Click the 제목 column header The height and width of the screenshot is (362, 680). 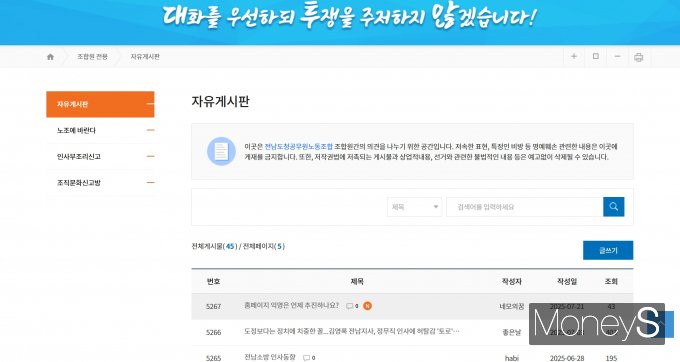click(x=357, y=281)
